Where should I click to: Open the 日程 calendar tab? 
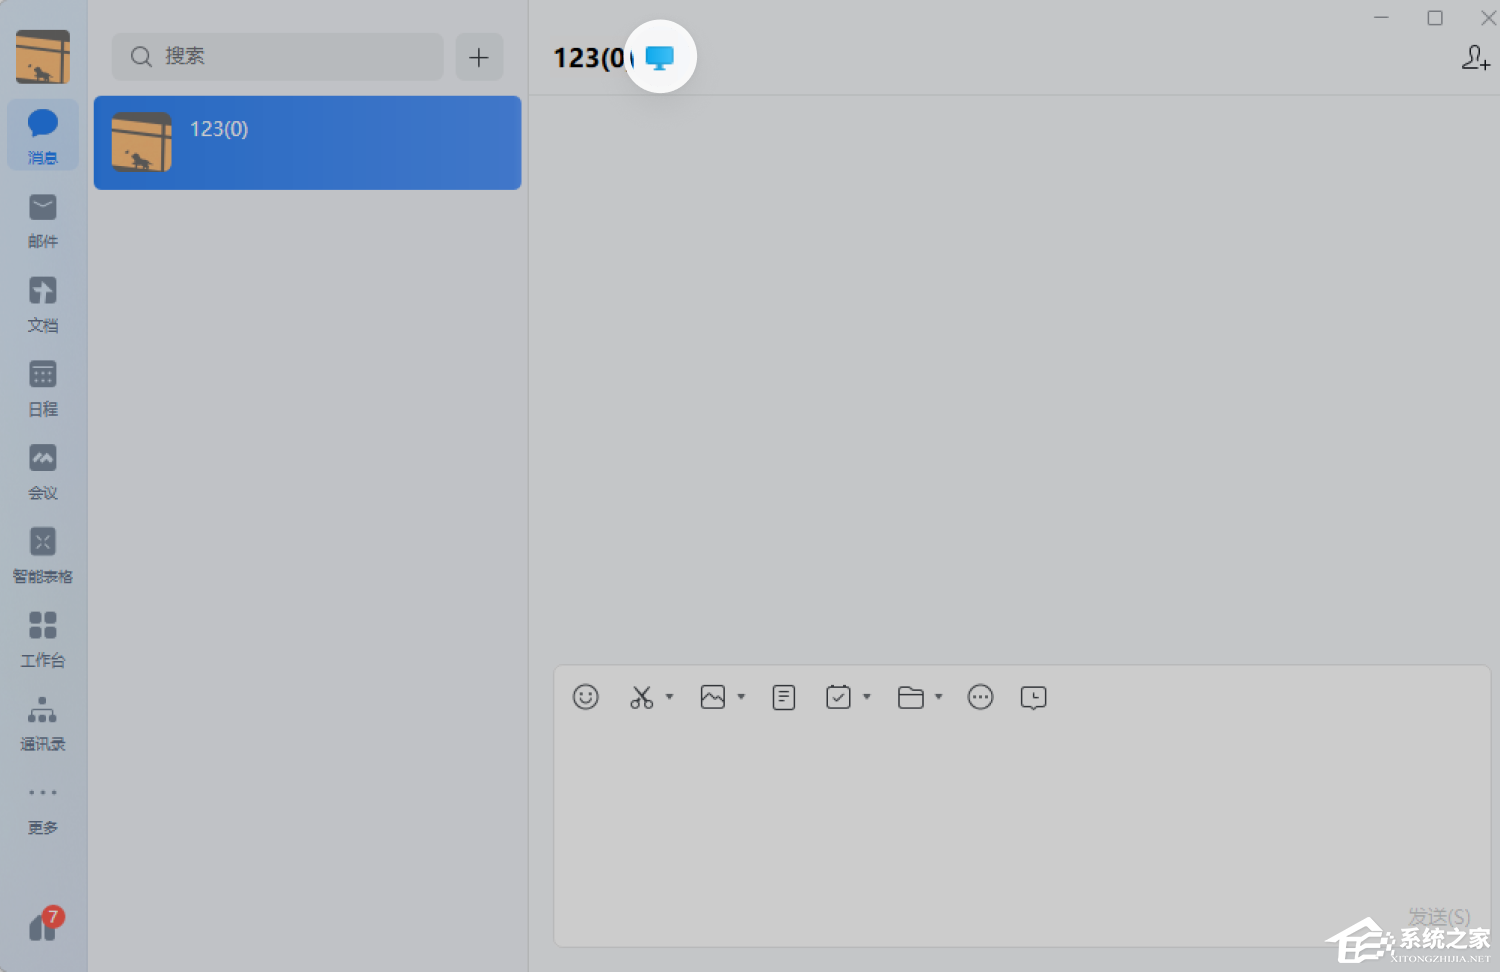pyautogui.click(x=43, y=389)
